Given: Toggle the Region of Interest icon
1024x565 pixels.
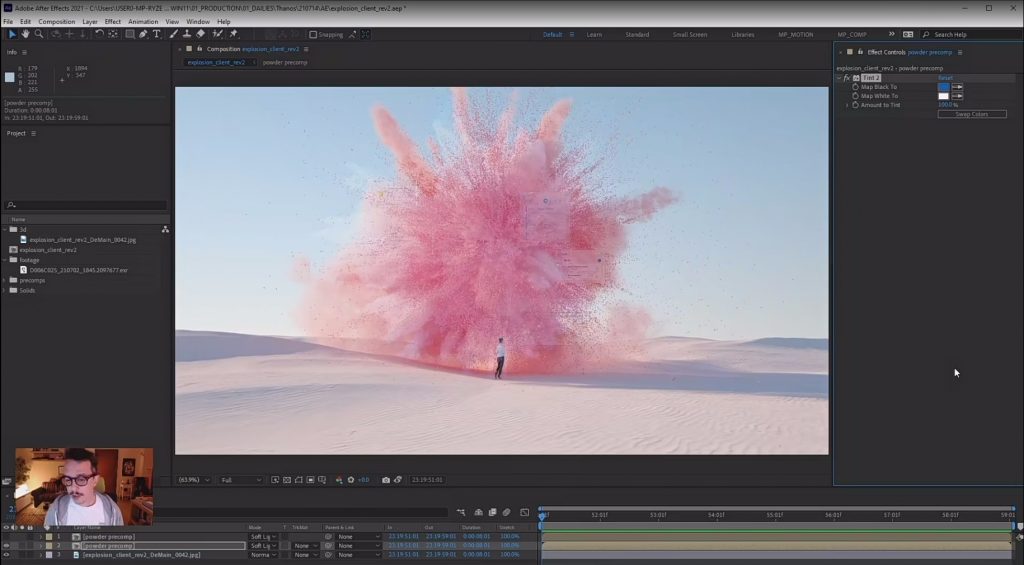Looking at the screenshot, I should (x=310, y=480).
